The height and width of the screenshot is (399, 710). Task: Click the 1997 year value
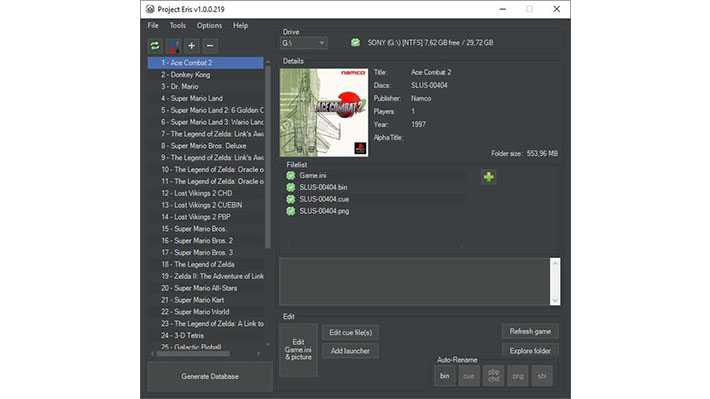[418, 125]
